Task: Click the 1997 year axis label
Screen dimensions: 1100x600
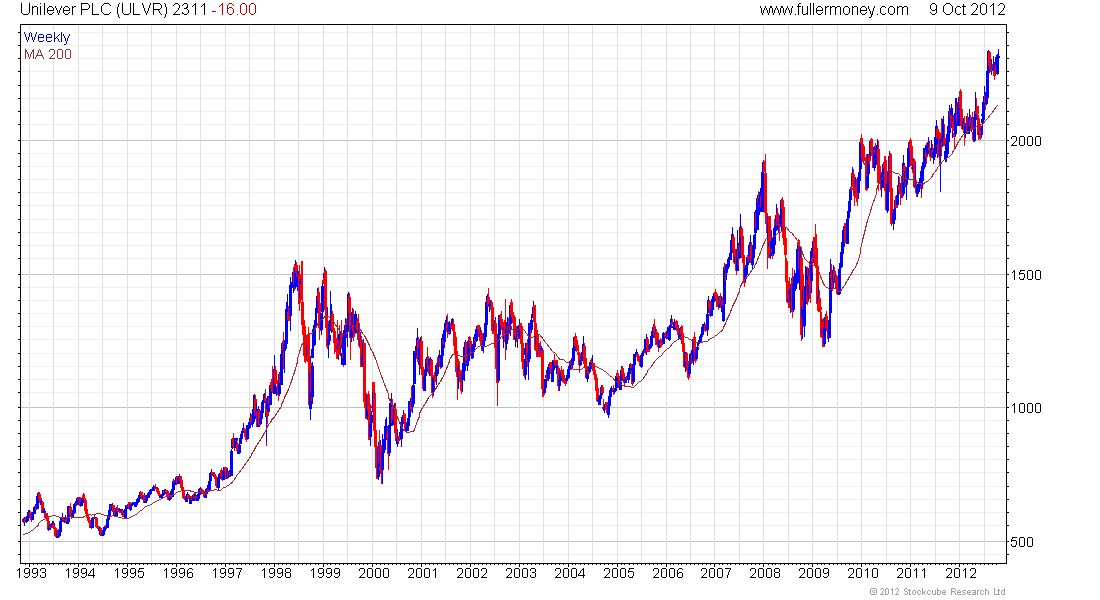Action: tap(227, 573)
